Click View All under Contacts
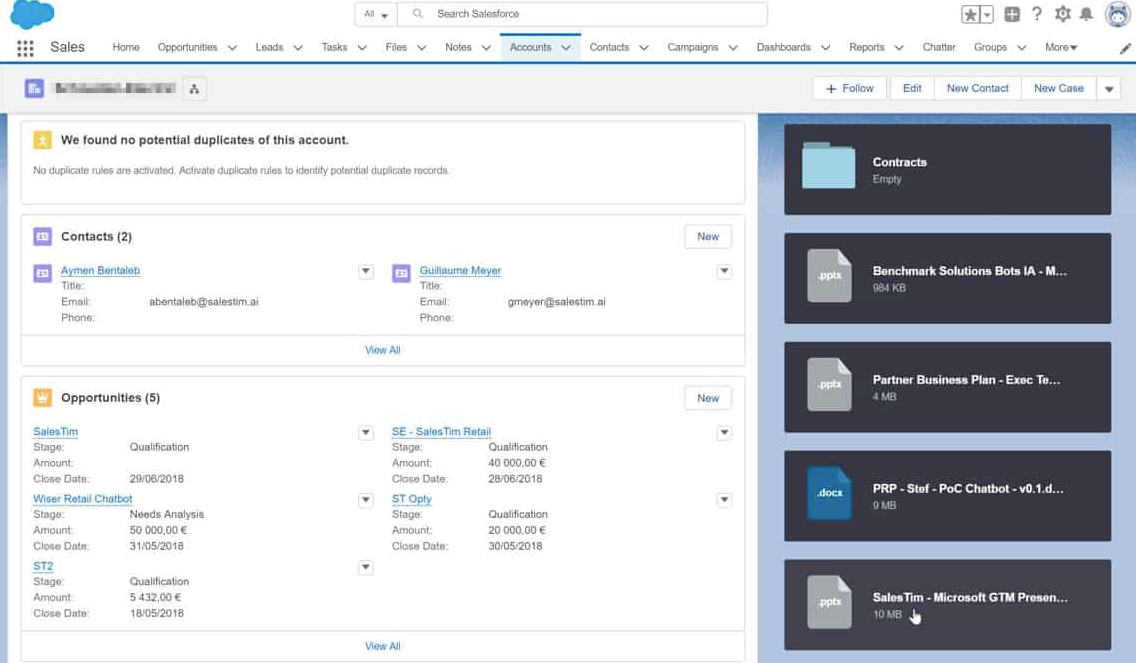The width and height of the screenshot is (1136, 663). point(383,350)
